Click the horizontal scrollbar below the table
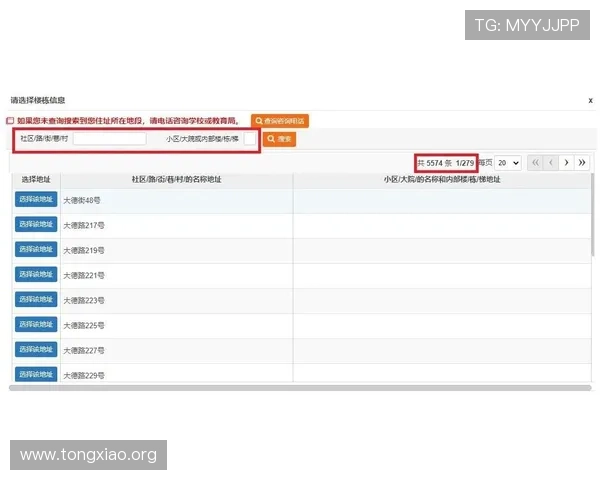 click(x=300, y=388)
